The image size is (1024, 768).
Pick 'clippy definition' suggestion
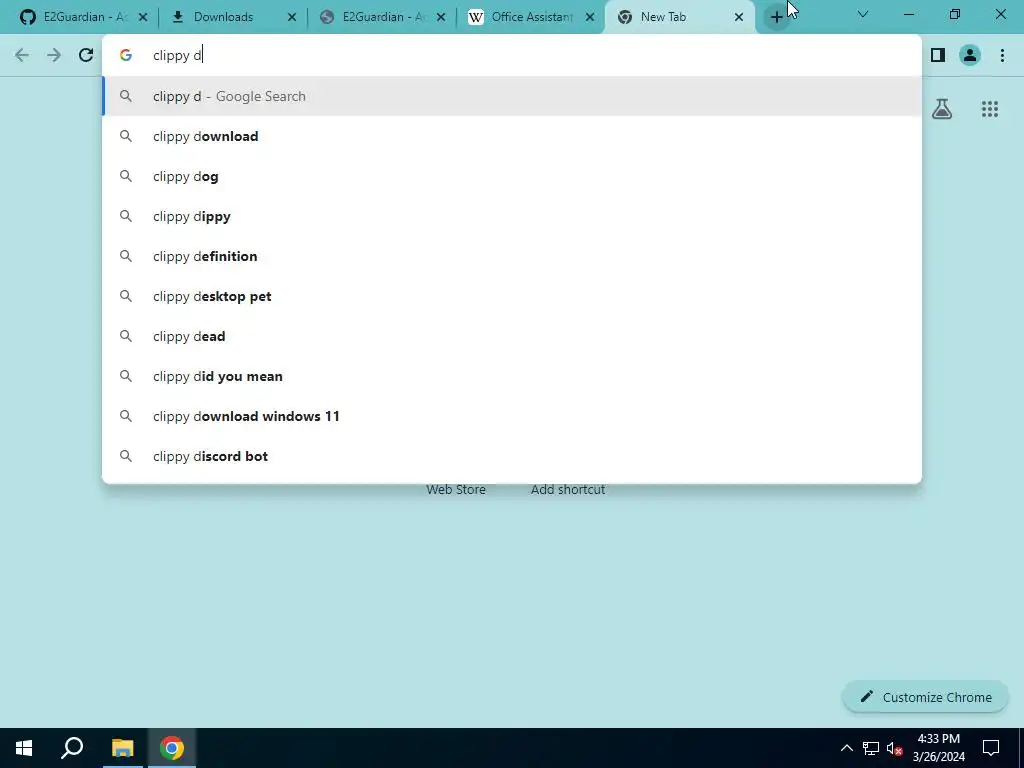coord(512,256)
